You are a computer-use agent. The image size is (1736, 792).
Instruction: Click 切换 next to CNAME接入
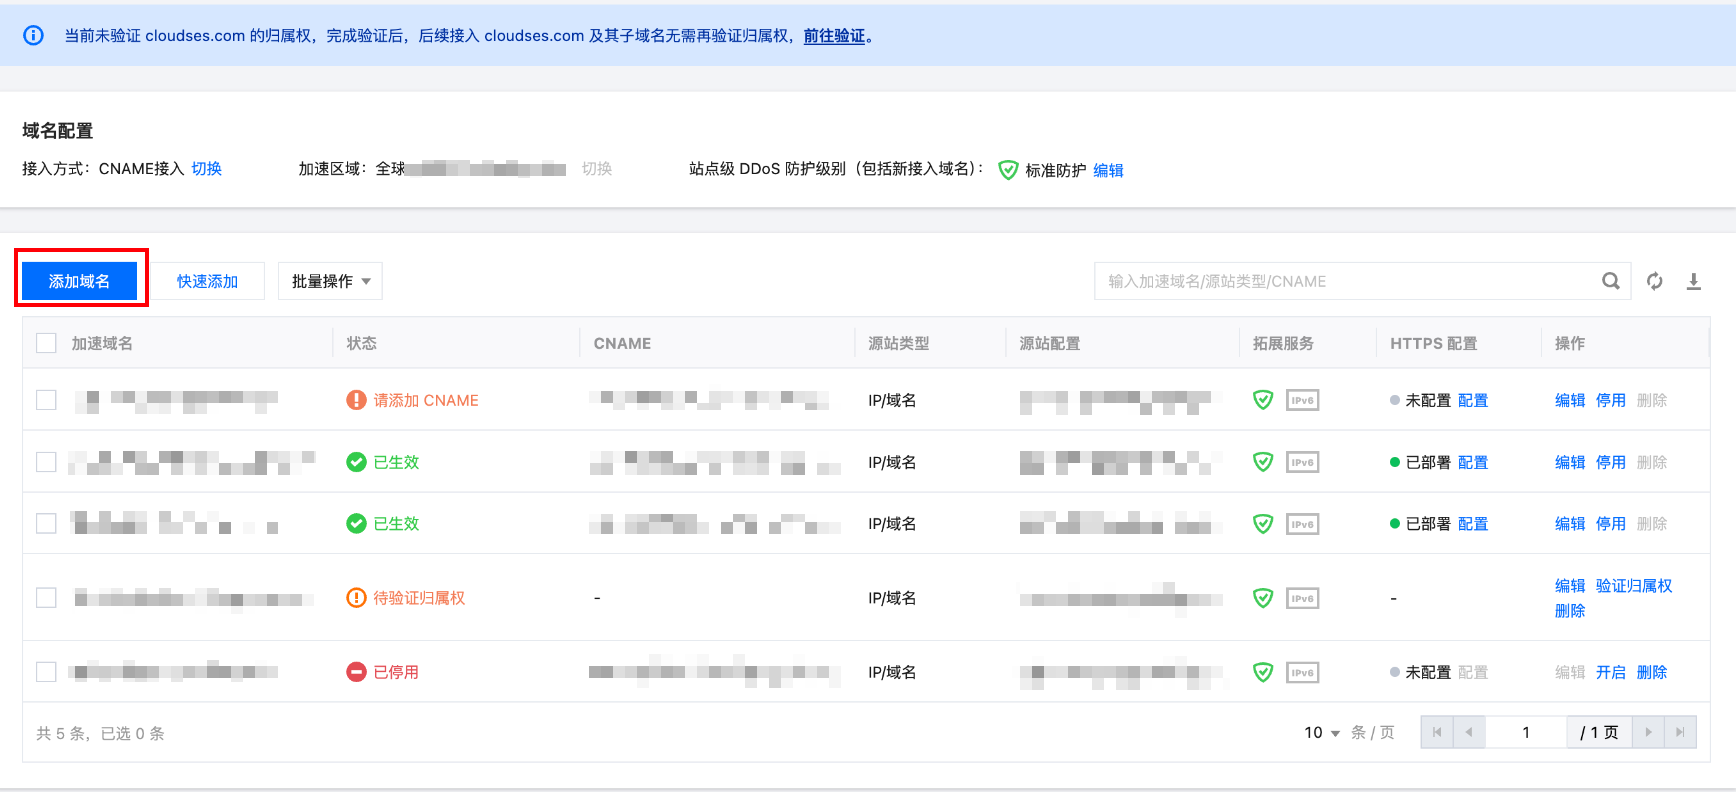point(206,169)
